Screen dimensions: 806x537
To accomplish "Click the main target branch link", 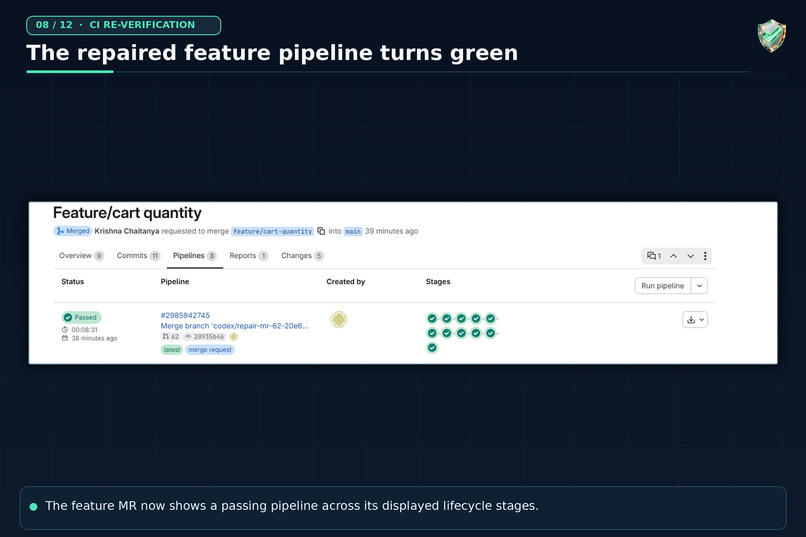I will click(x=353, y=231).
